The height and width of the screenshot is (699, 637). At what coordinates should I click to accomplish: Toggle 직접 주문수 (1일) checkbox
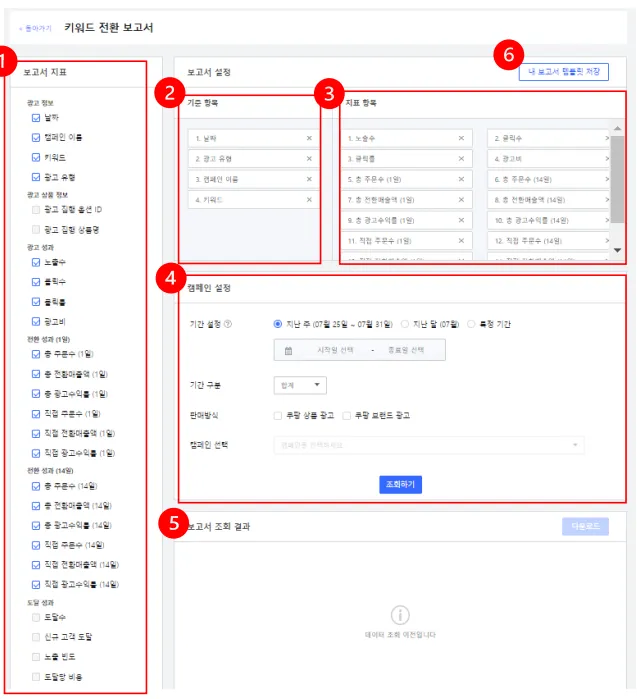36,414
